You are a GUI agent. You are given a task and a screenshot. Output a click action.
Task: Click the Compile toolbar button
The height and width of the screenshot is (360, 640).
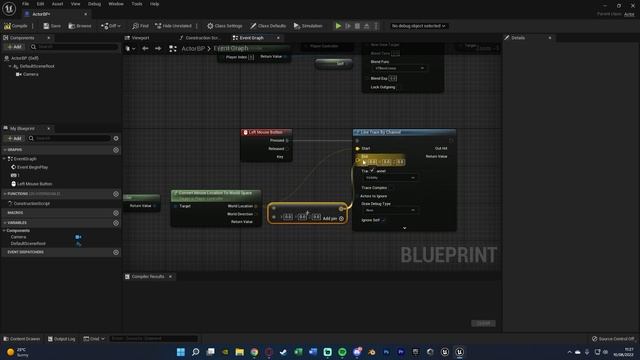coord(16,26)
